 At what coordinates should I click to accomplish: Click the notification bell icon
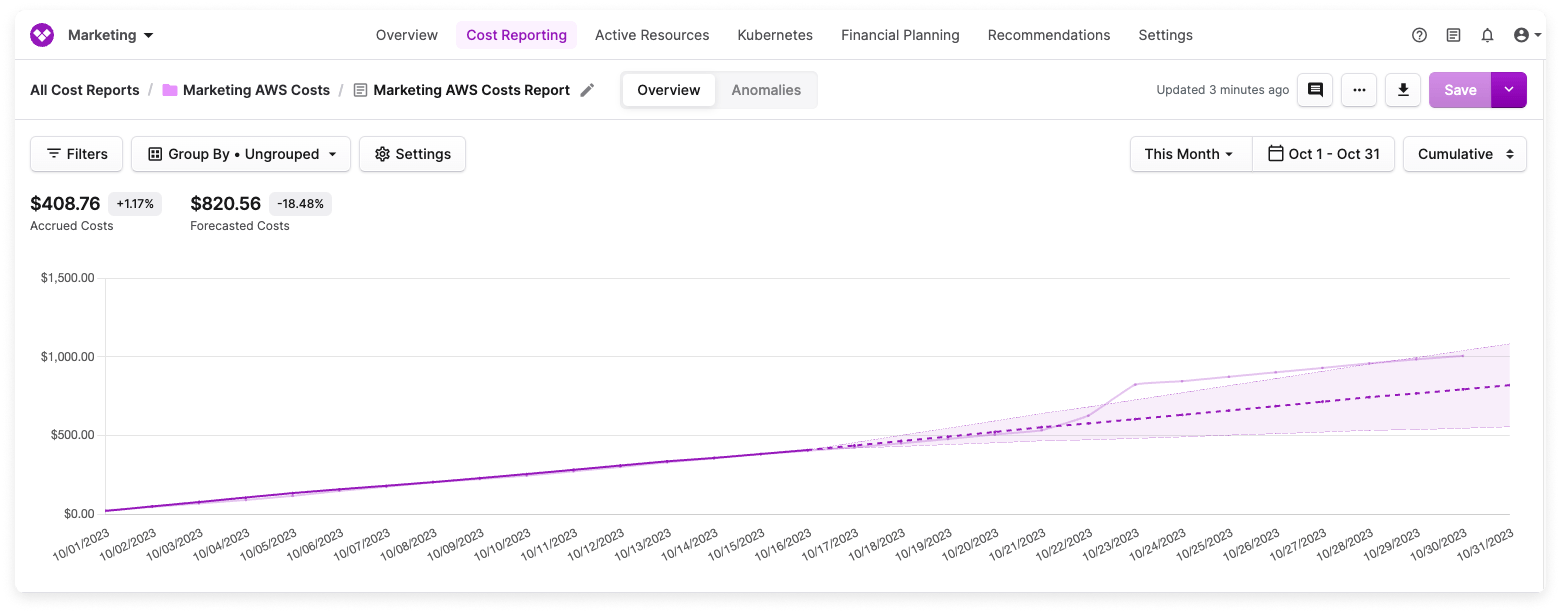[x=1487, y=35]
